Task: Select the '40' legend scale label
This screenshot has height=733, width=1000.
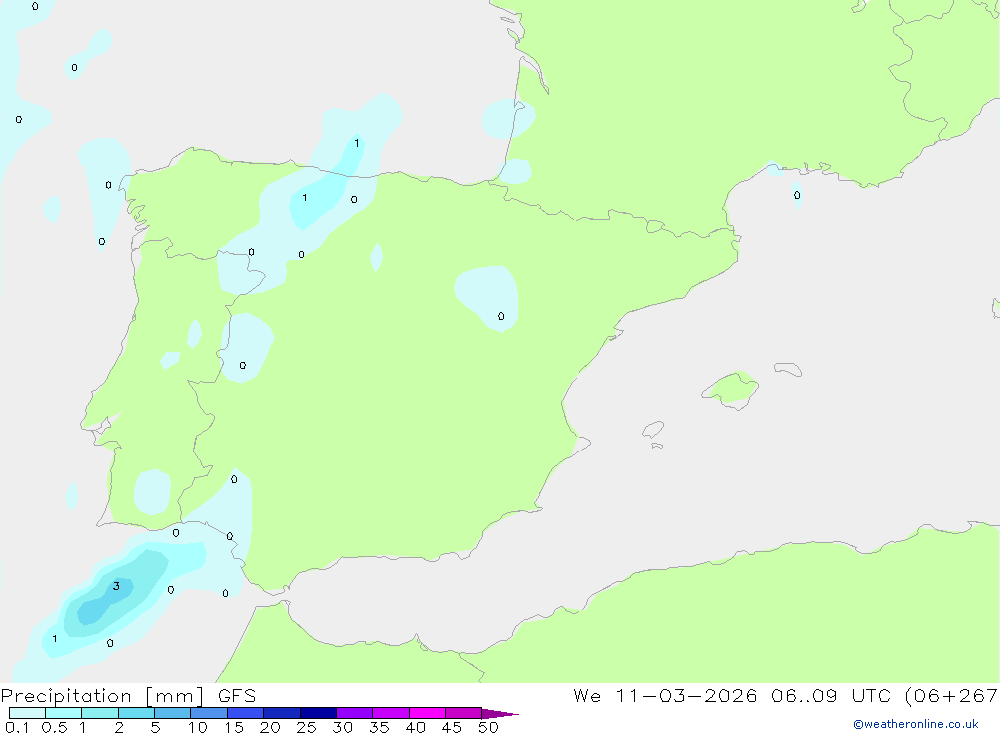Action: [415, 727]
